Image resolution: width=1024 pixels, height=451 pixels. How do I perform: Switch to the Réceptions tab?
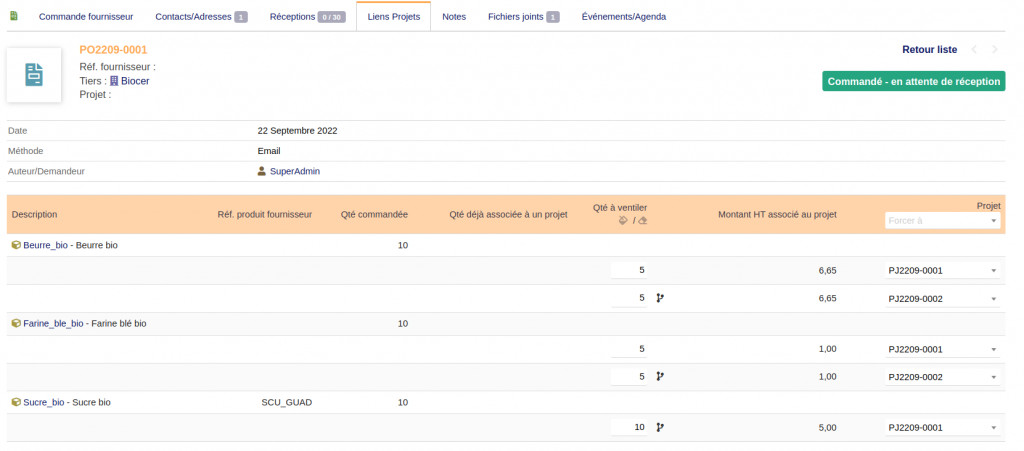tap(307, 17)
